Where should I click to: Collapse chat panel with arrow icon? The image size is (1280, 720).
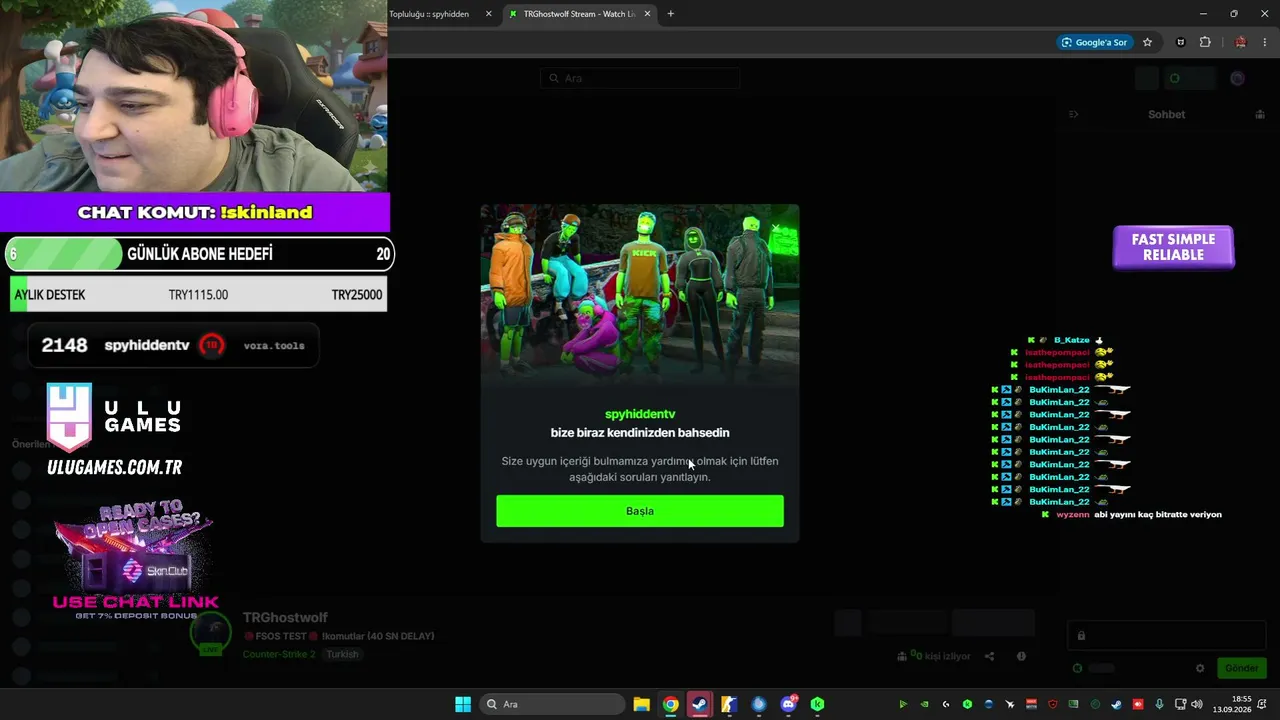(1074, 115)
